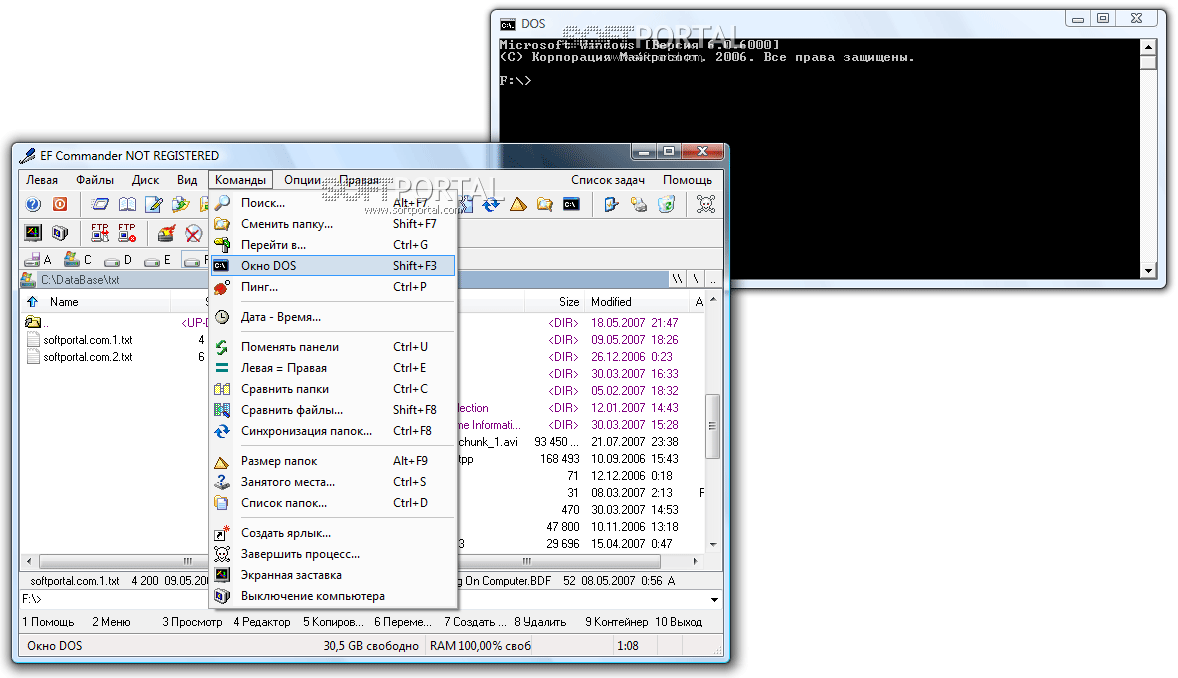Click the blue sync arrows toolbar icon
The width and height of the screenshot is (1178, 678).
(x=491, y=204)
